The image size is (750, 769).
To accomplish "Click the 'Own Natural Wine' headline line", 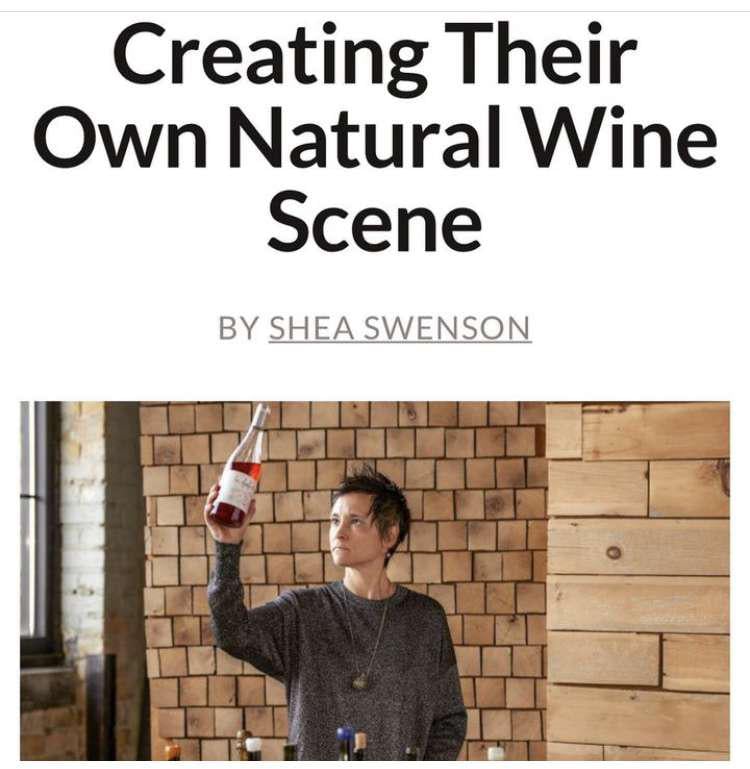I will (x=375, y=137).
